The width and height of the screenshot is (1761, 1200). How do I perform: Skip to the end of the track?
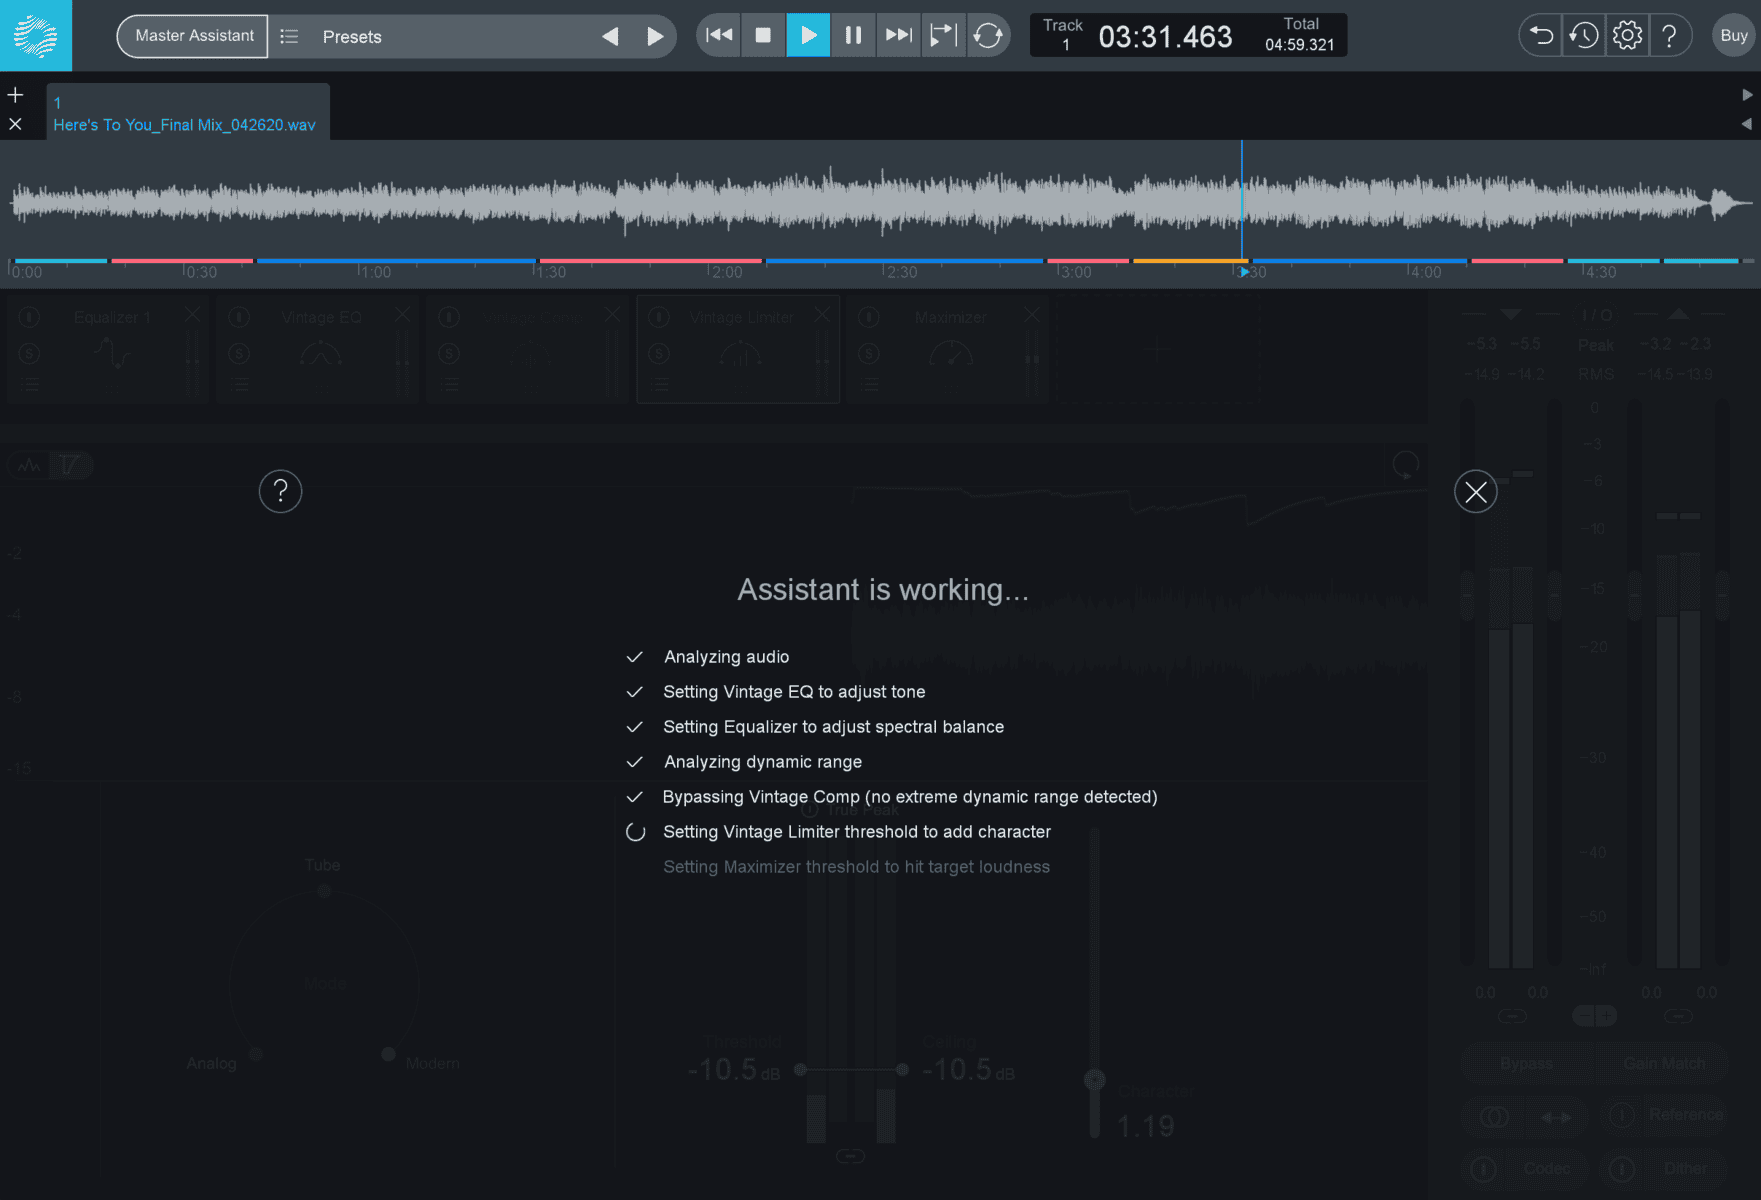click(898, 36)
